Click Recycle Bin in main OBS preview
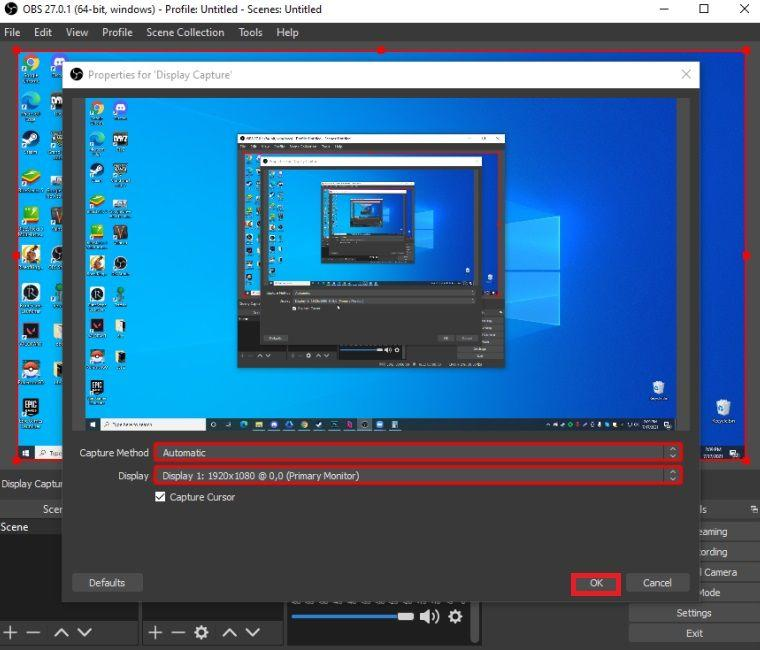This screenshot has height=650, width=760. coord(723,408)
